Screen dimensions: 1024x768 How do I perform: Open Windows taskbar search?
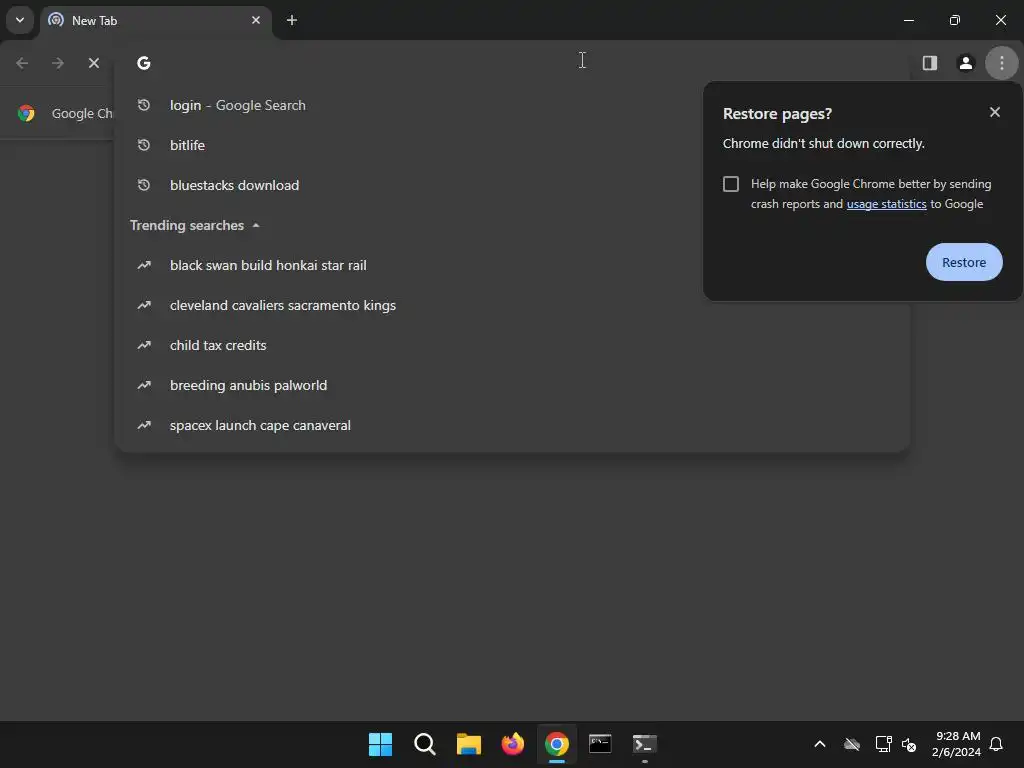[x=424, y=744]
